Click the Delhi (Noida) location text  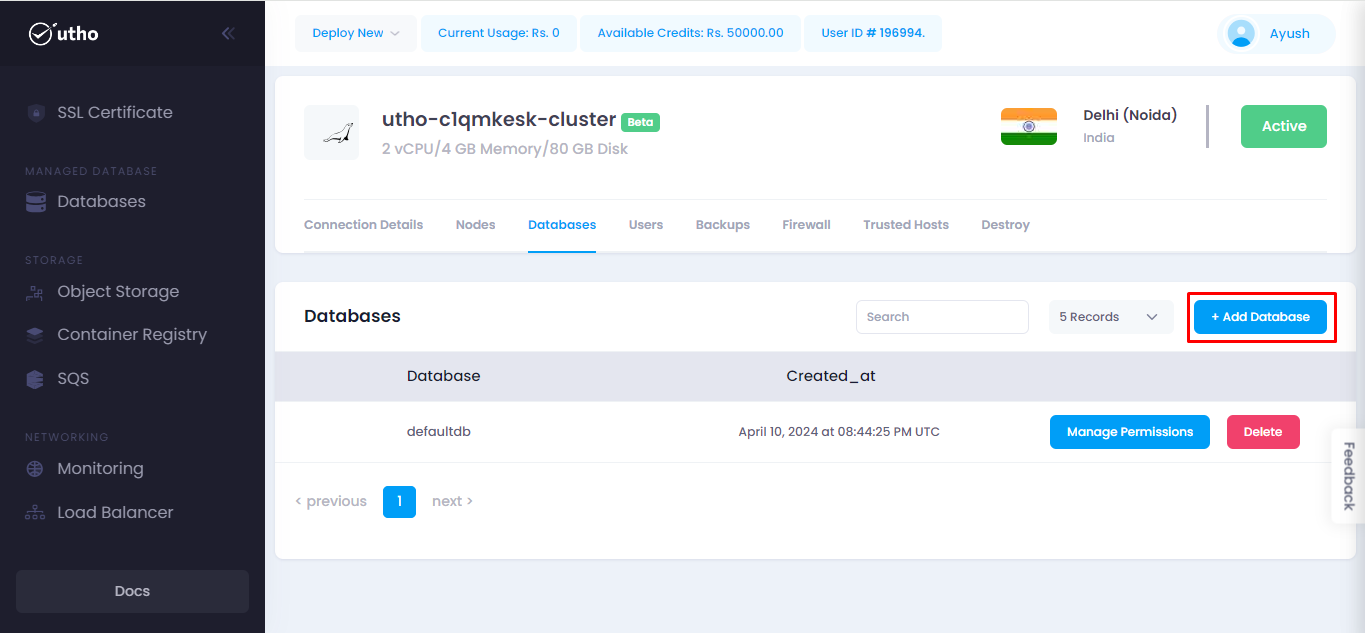[1130, 115]
